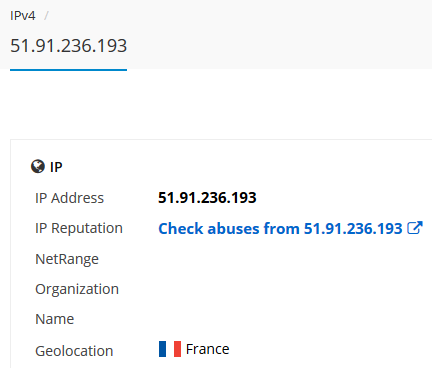
Task: Click the IP Address label
Action: pyautogui.click(x=70, y=198)
